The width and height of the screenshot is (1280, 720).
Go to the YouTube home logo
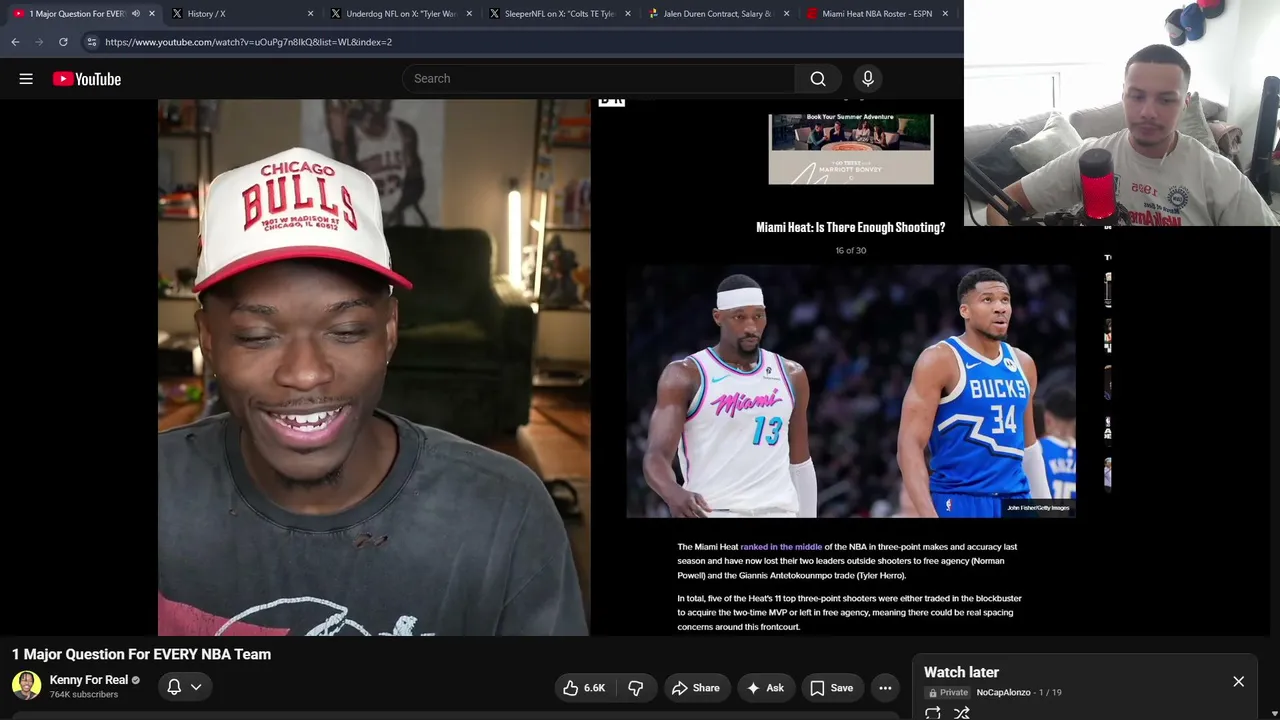tap(87, 79)
